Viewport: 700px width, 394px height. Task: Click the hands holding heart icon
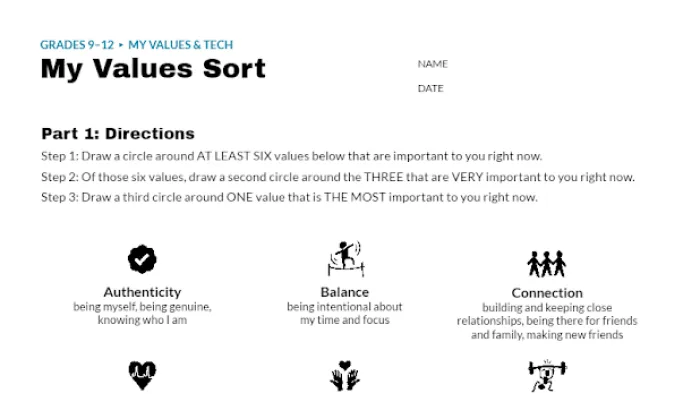tap(345, 376)
